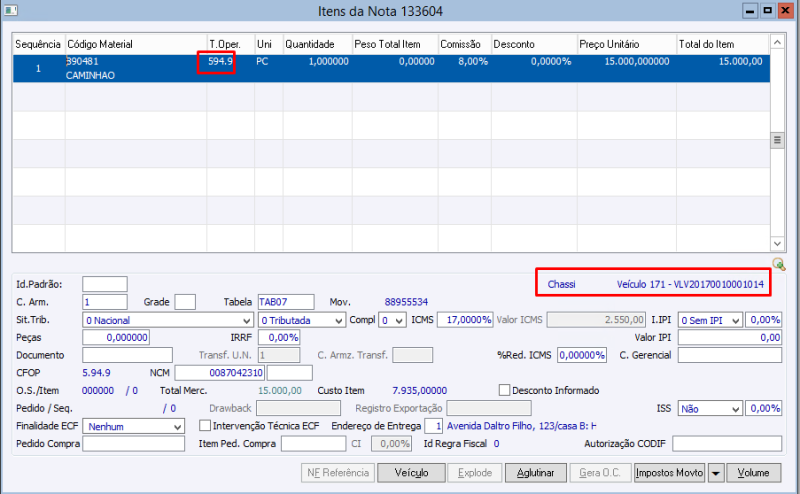Click the Preço Unitário column header

pos(625,44)
